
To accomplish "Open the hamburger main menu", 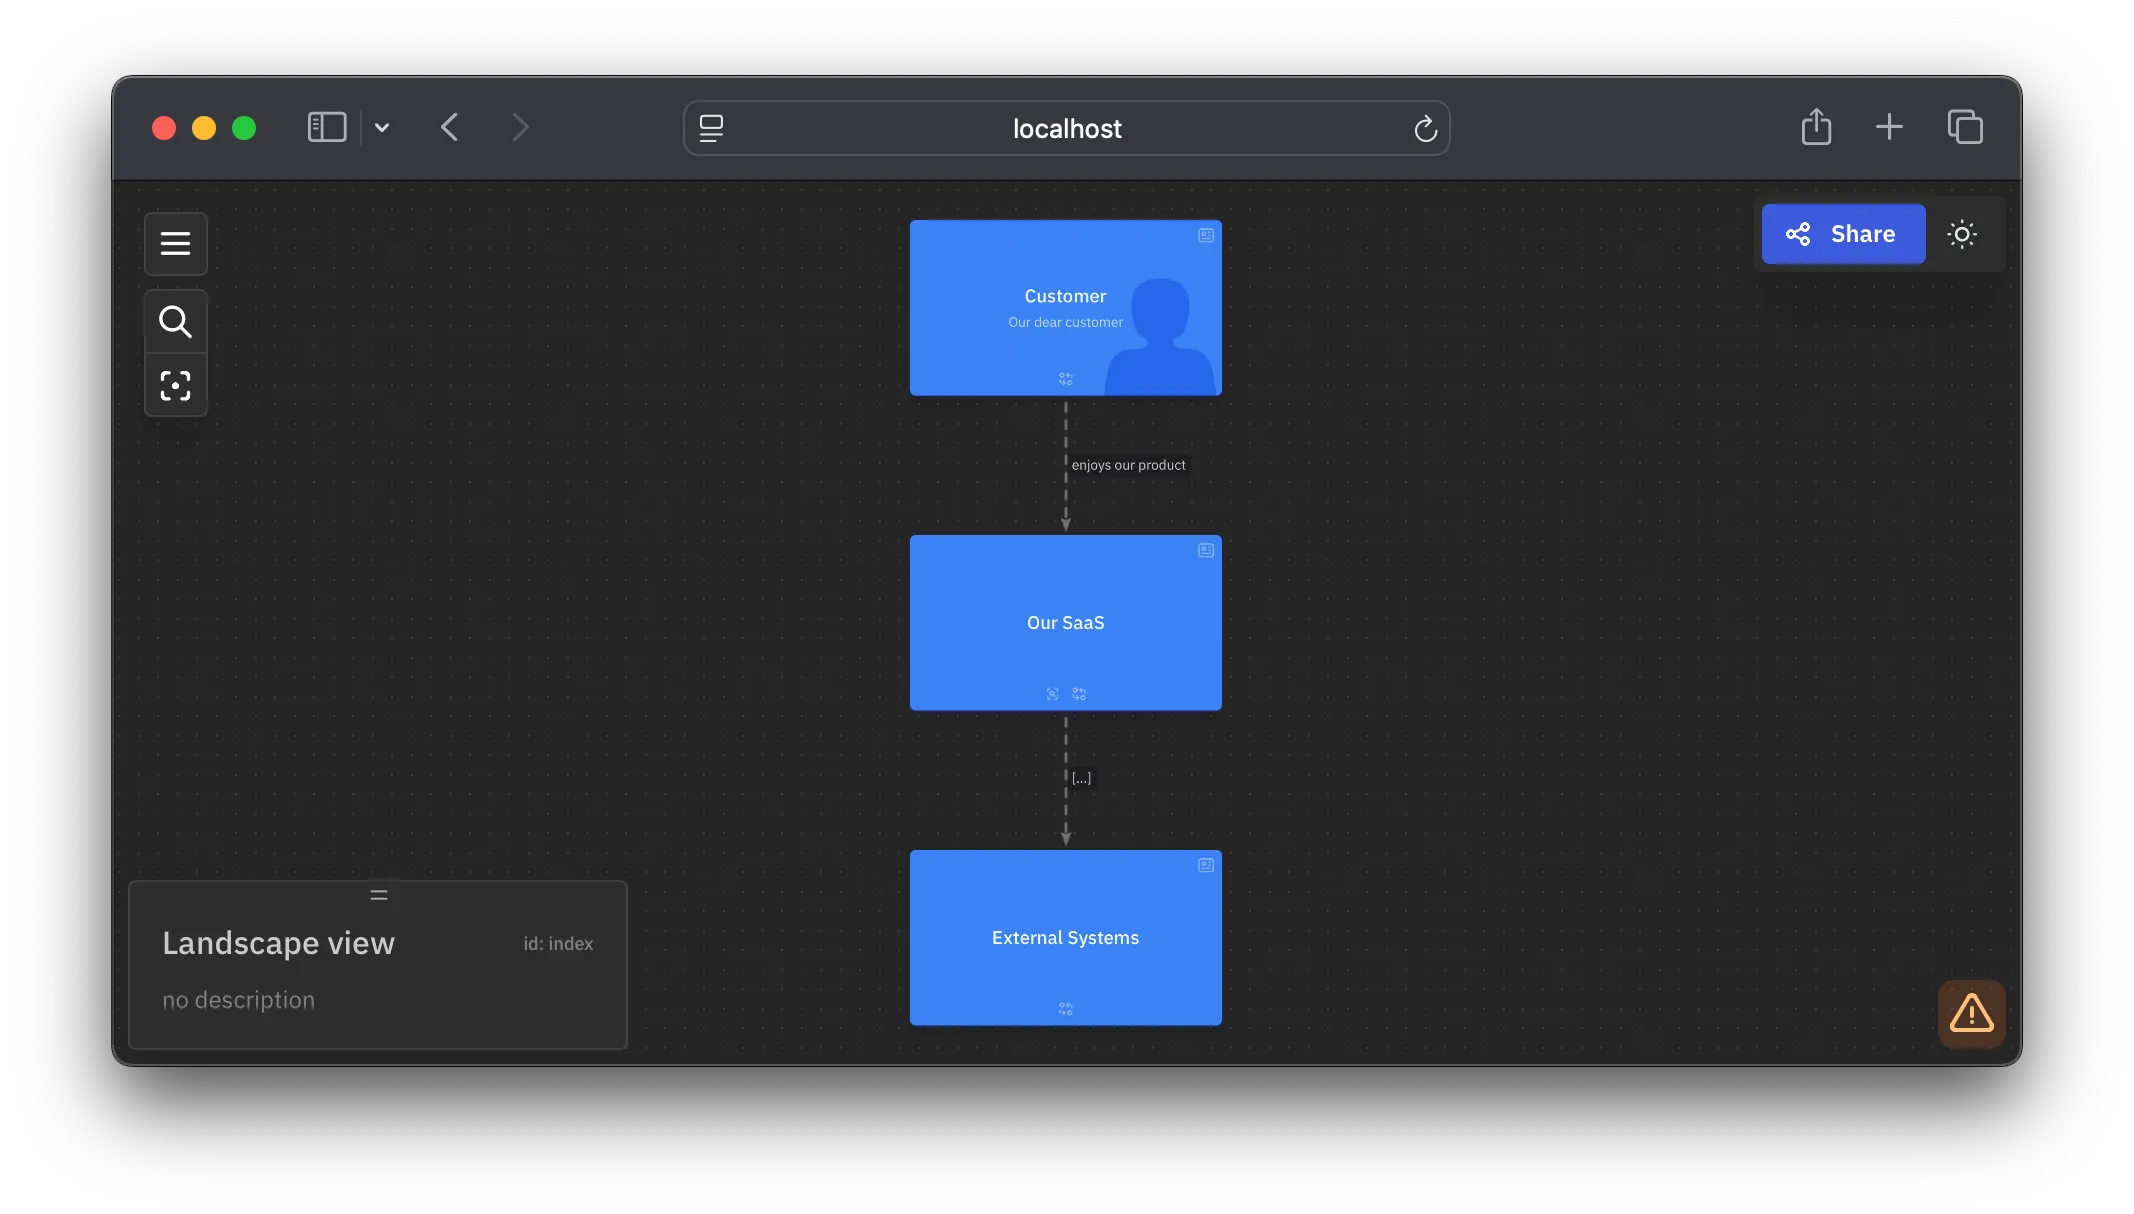I will (x=175, y=243).
